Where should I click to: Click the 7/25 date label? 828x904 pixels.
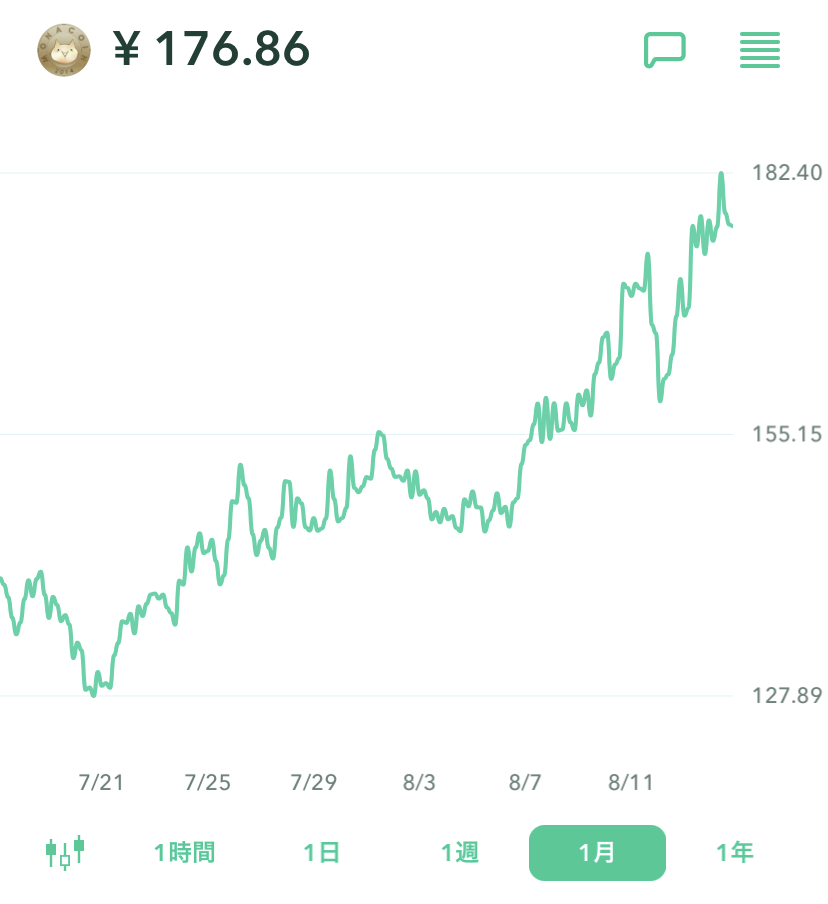pyautogui.click(x=207, y=782)
